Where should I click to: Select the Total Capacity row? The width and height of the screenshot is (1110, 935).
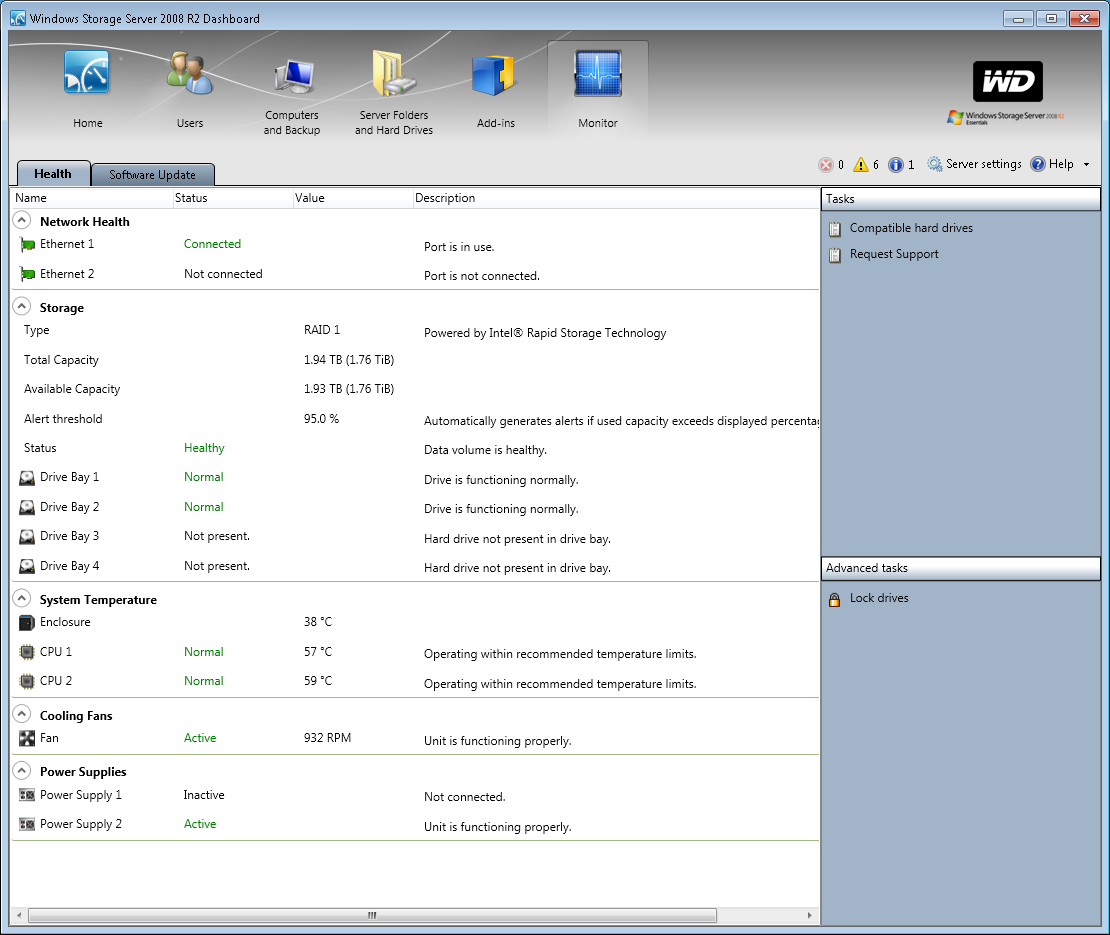click(x=416, y=360)
